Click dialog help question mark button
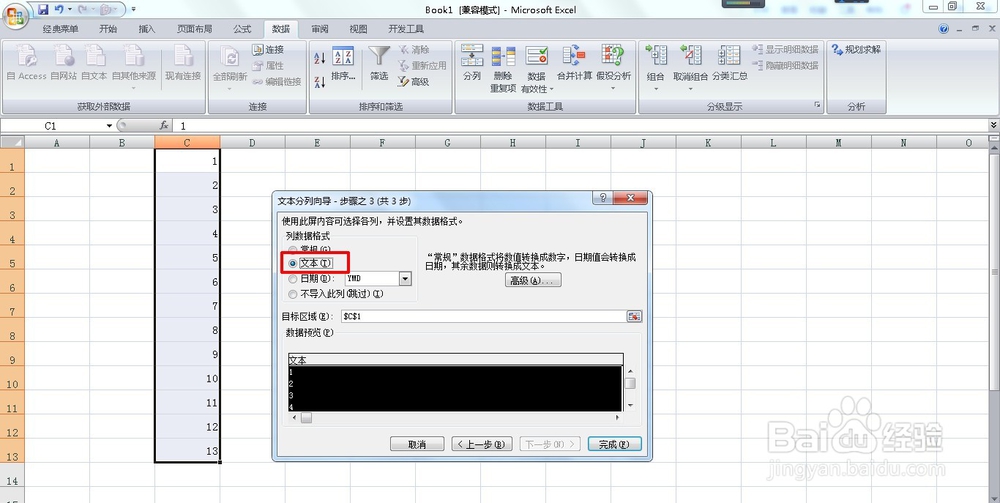The image size is (1000, 503). tap(603, 198)
